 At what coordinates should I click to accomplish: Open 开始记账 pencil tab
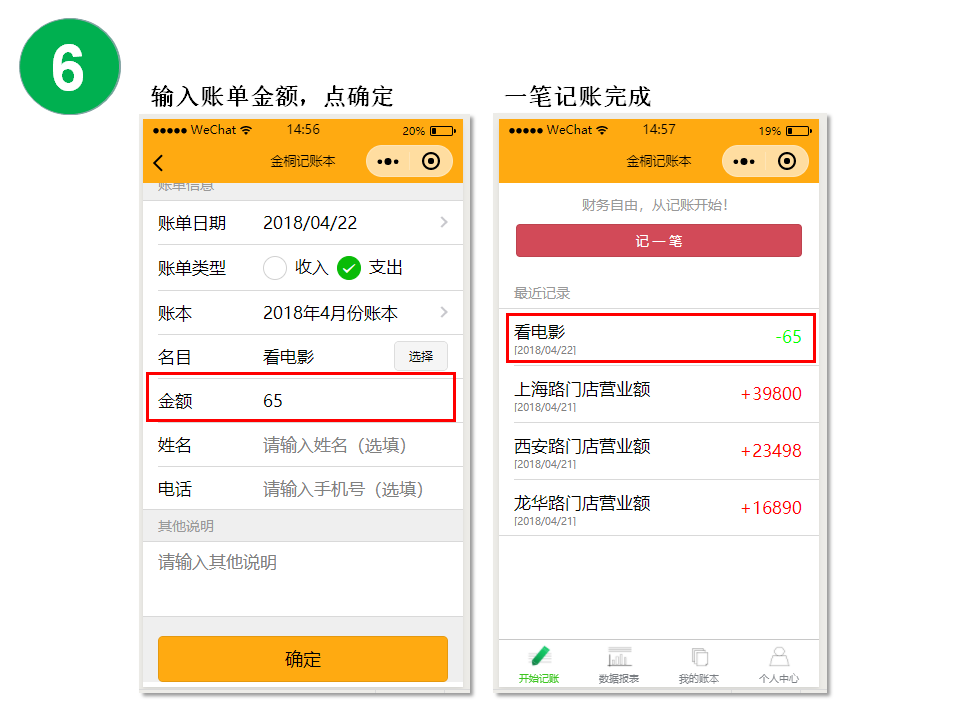pyautogui.click(x=539, y=665)
